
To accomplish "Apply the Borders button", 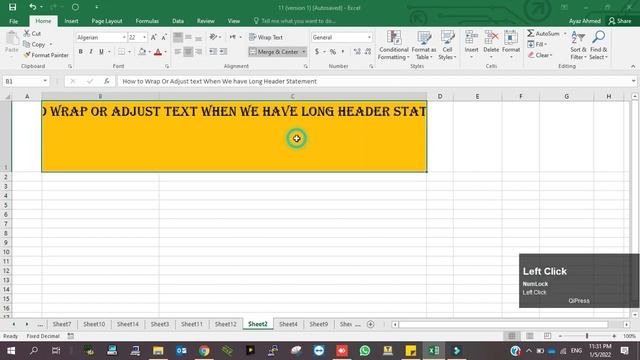I will pyautogui.click(x=122, y=52).
